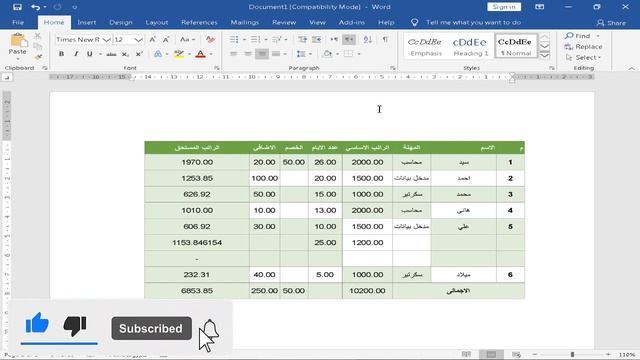
Task: Open the Paragraph dialog launcher
Action: pos(393,68)
